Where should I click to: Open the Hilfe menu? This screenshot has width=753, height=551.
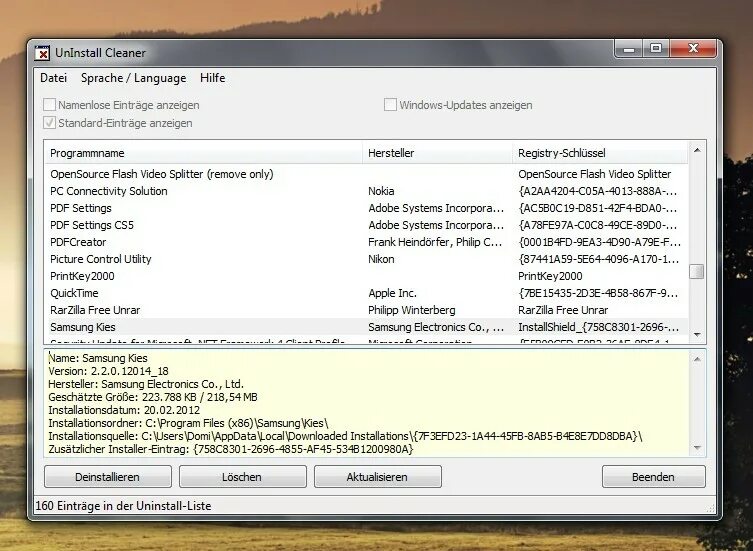[x=213, y=78]
